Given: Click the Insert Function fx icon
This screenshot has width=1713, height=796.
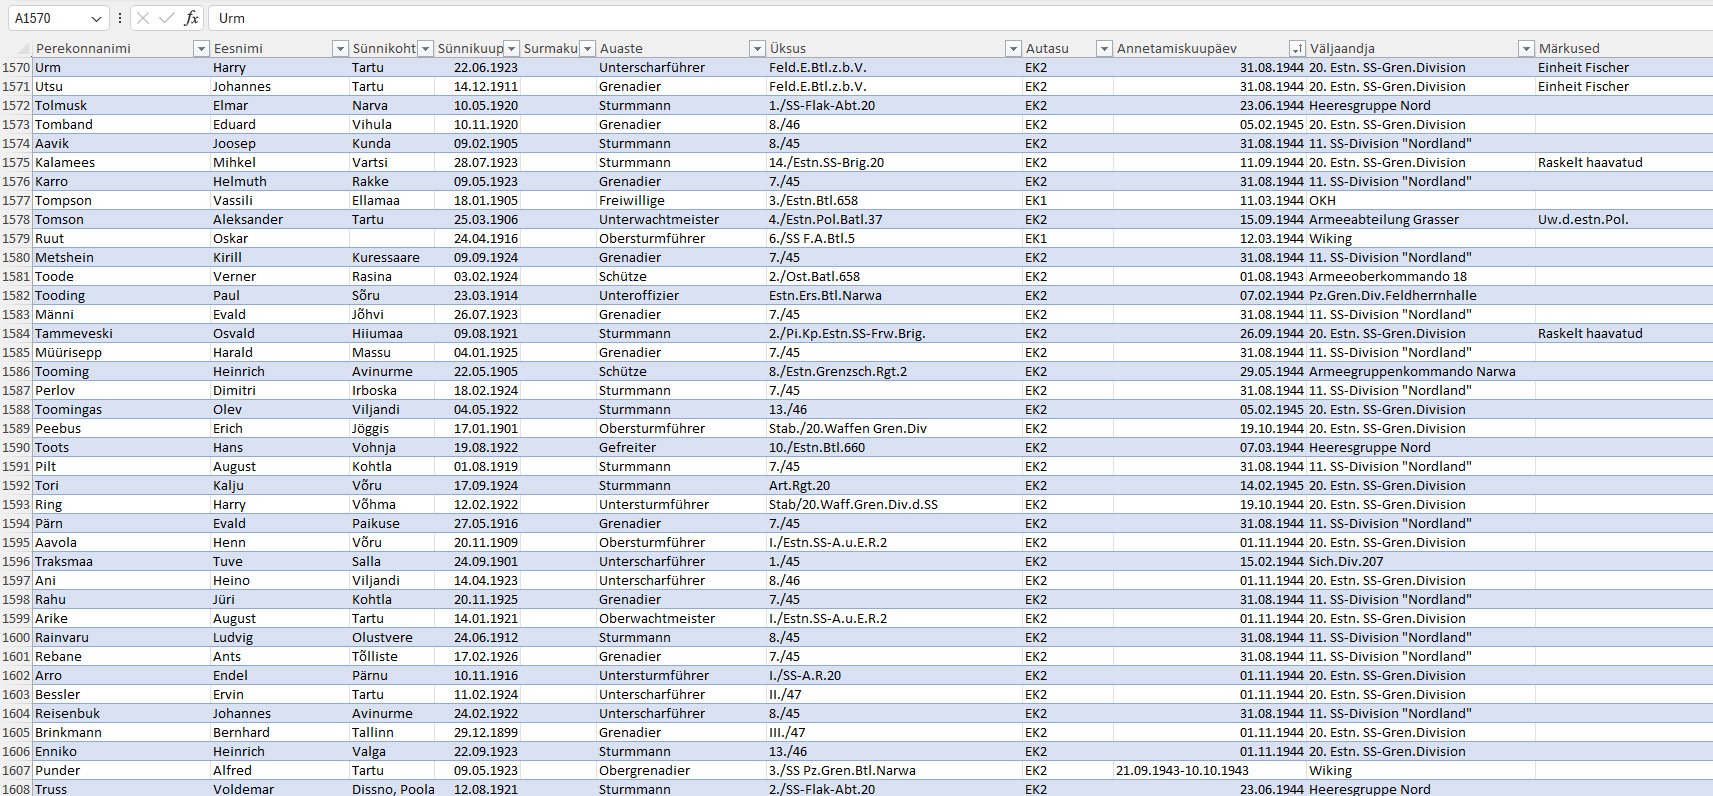Looking at the screenshot, I should click(191, 18).
